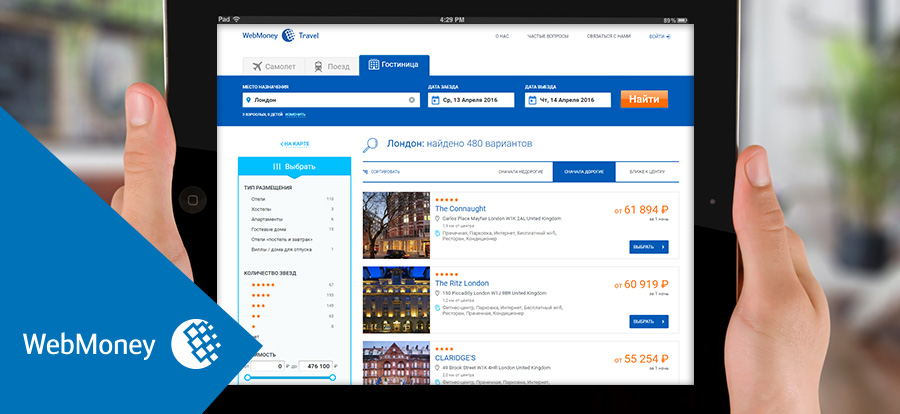Click ВЫБРАТЬ button for The Connaught
This screenshot has width=900, height=414.
(649, 247)
